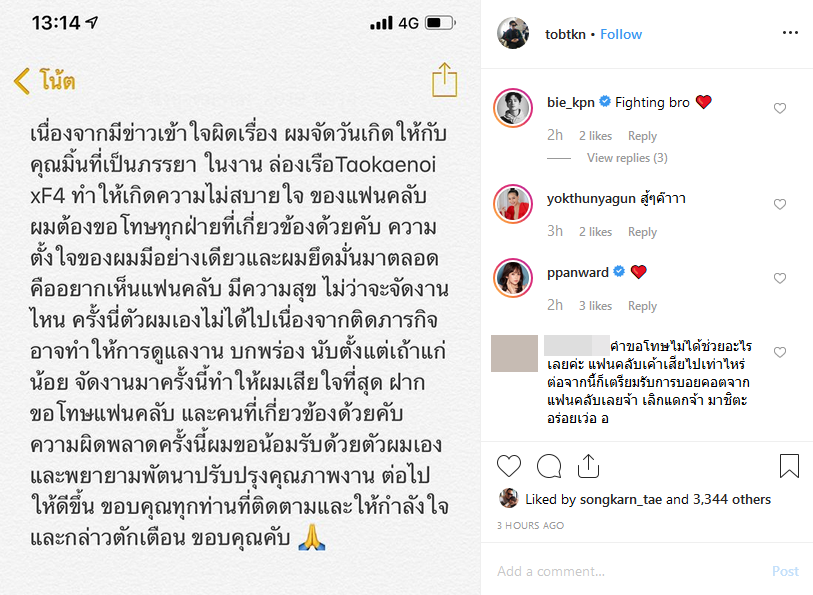Tap the share icon in the note
Image resolution: width=813 pixels, height=595 pixels.
[x=444, y=79]
